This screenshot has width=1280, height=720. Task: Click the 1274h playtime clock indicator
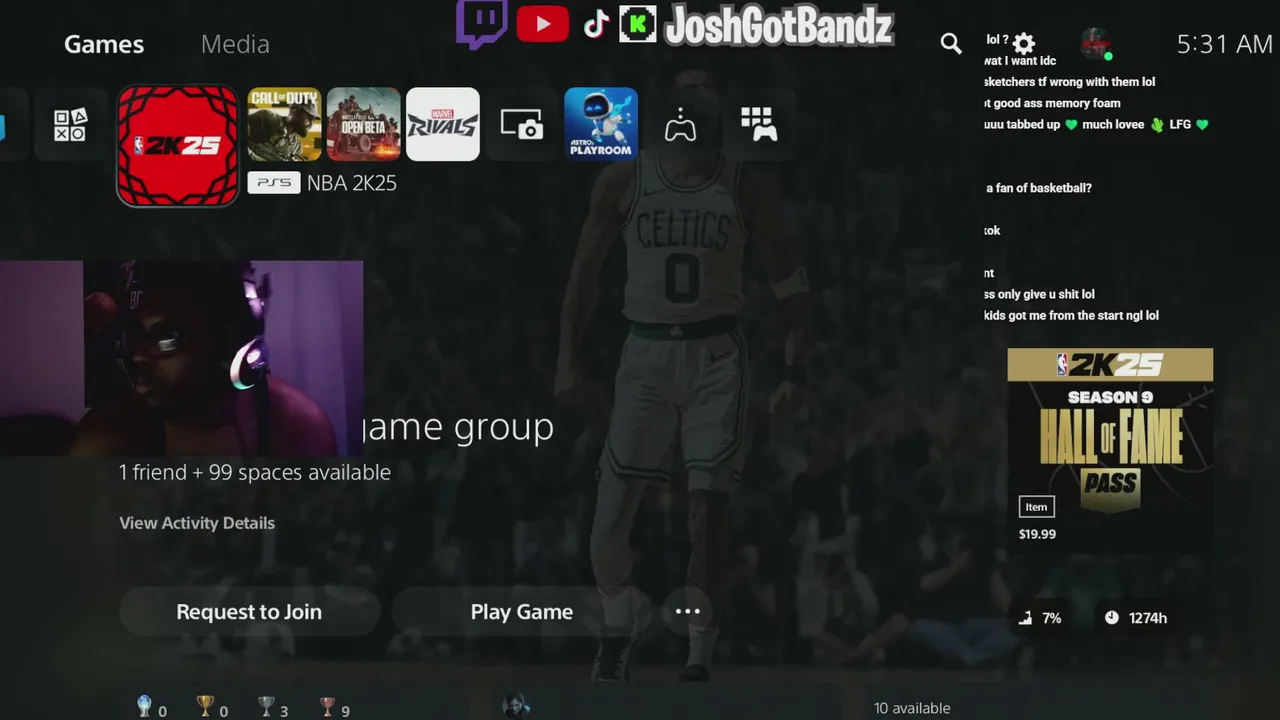click(x=1135, y=618)
